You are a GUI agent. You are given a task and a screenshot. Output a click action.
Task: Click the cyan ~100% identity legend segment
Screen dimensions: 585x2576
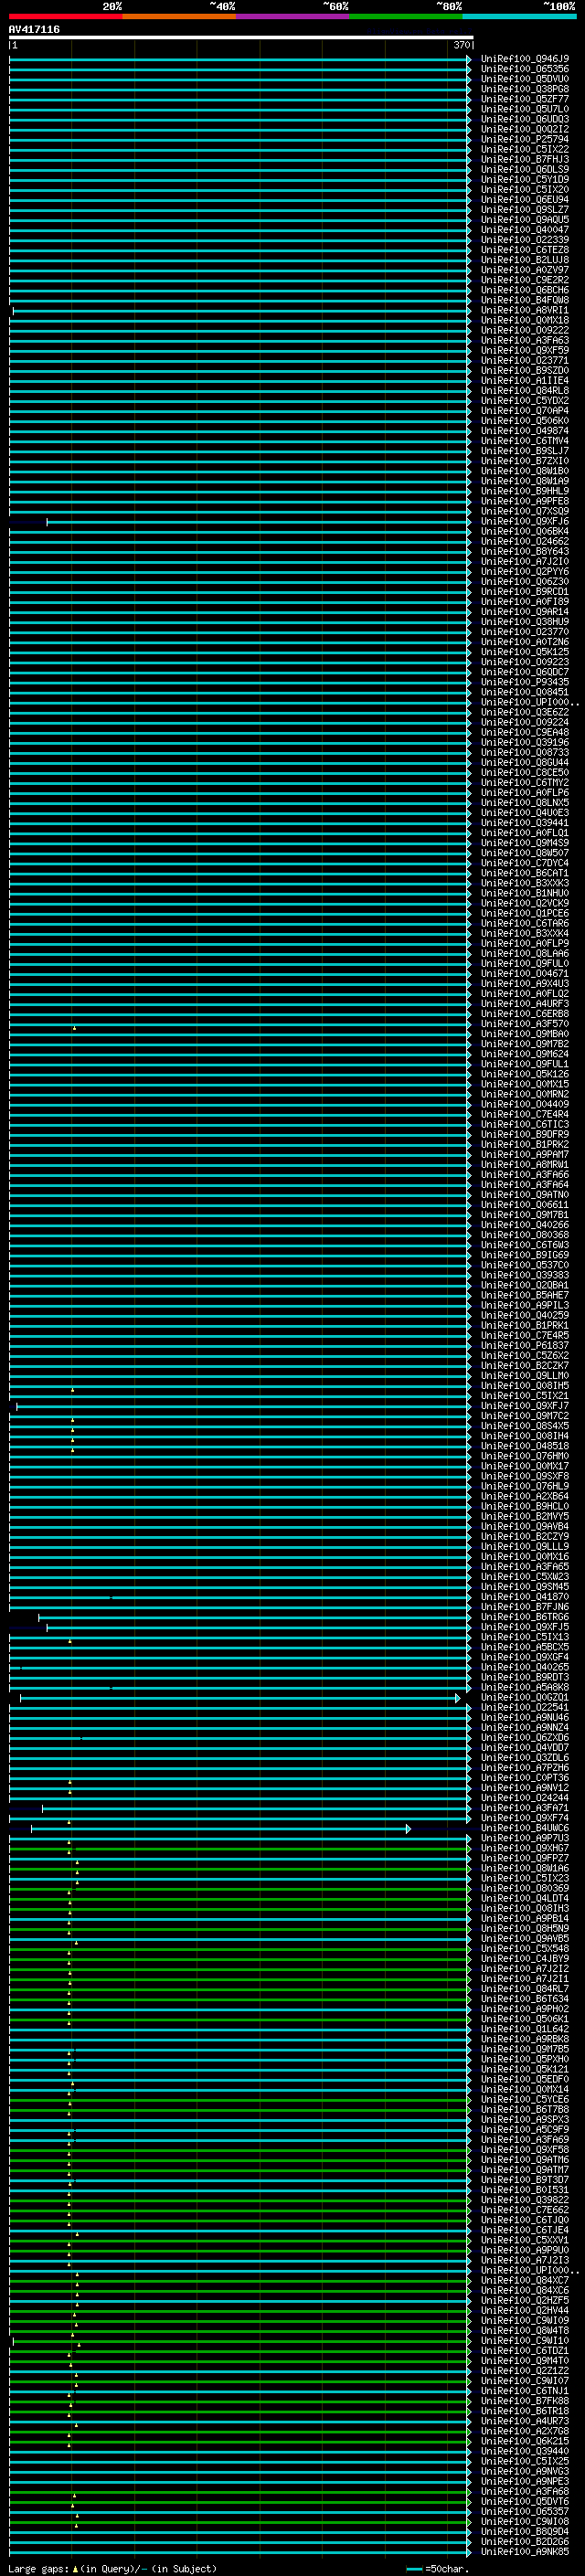tap(519, 16)
